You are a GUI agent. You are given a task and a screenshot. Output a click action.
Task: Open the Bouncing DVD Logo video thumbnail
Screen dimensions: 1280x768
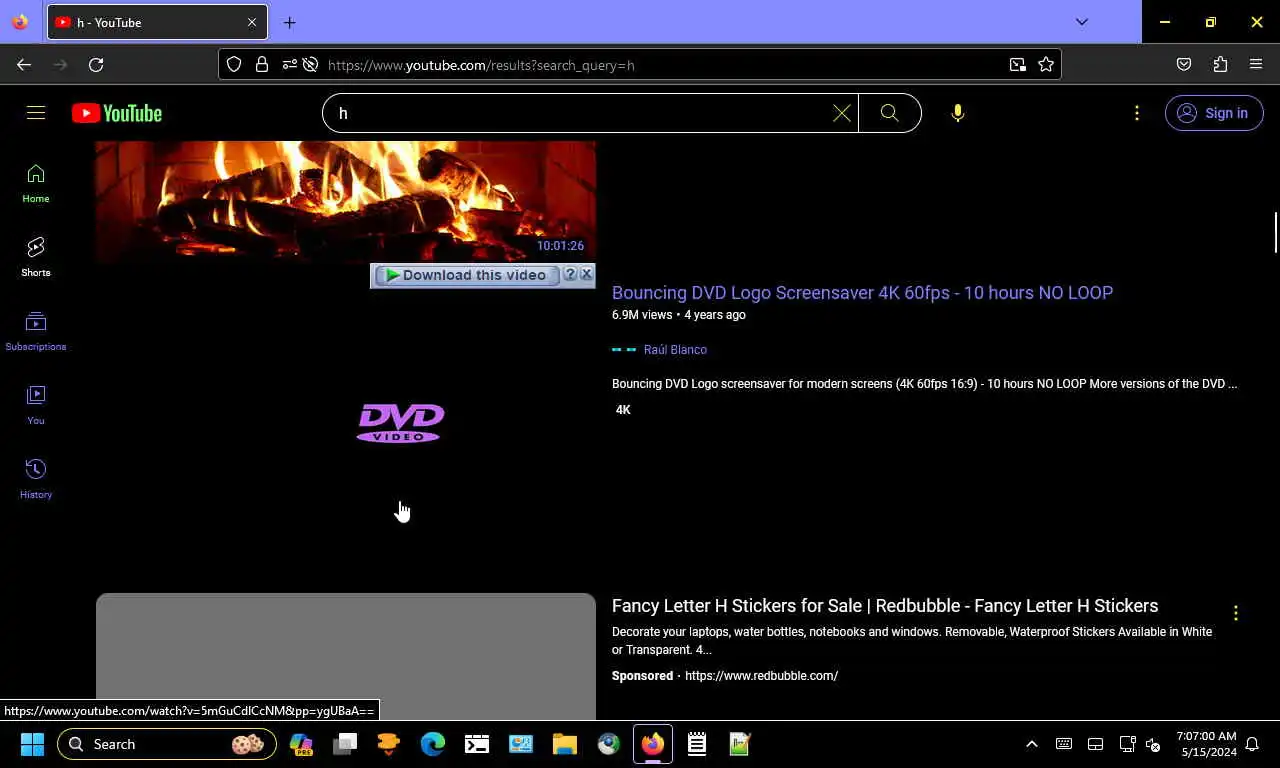pos(346,422)
